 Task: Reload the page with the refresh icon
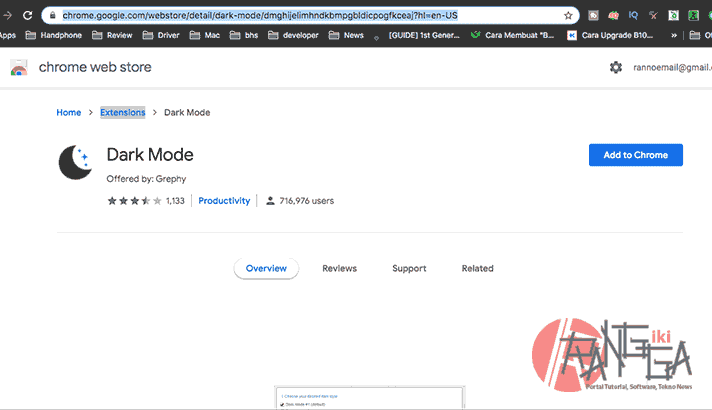point(28,15)
